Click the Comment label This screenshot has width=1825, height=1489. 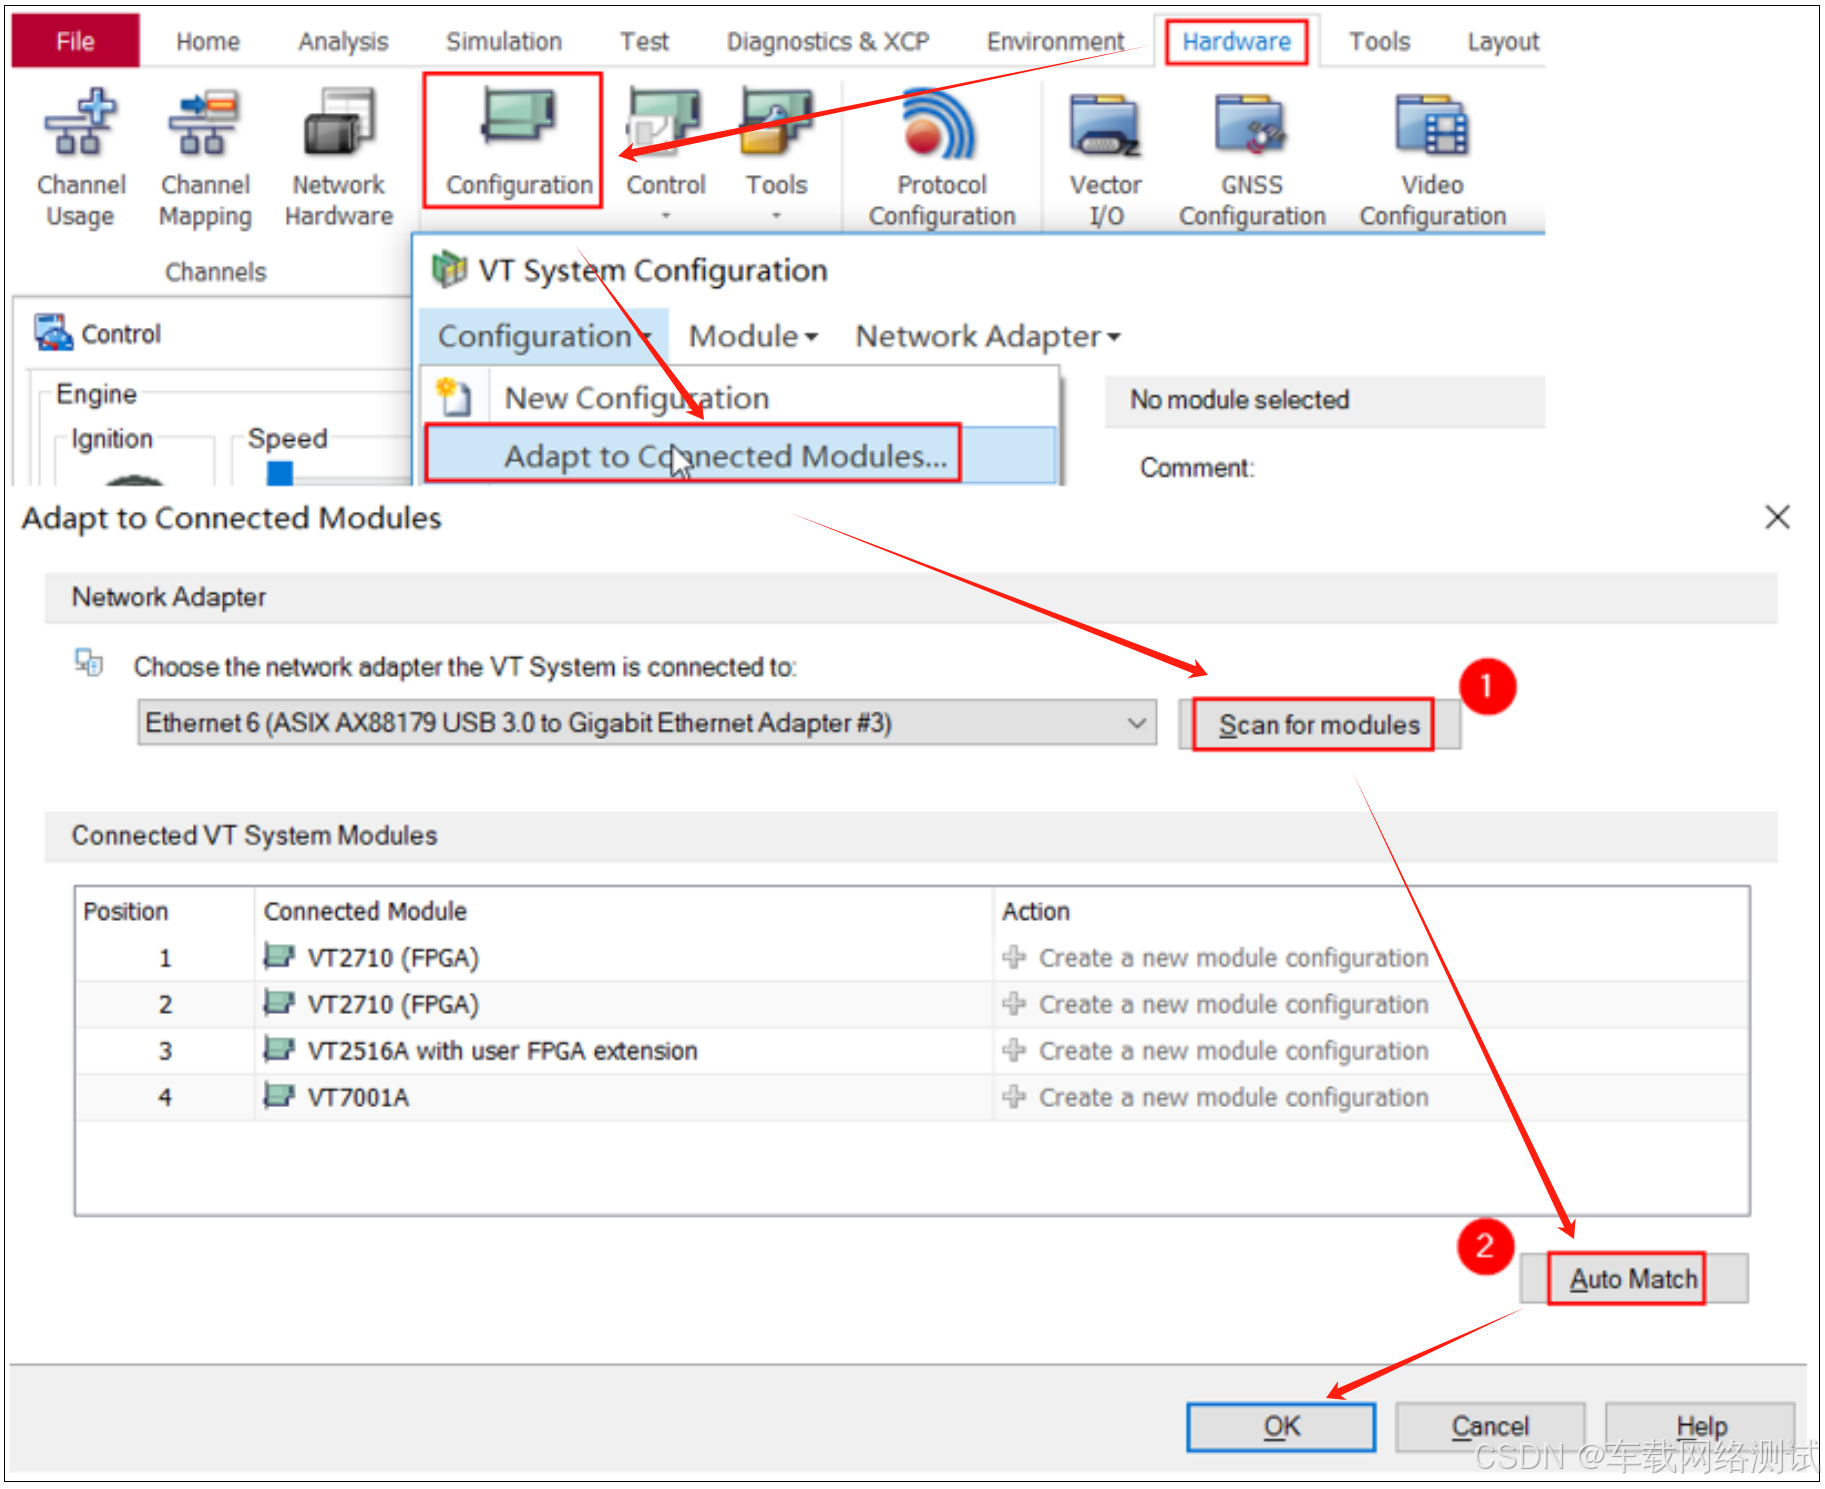(x=1196, y=467)
